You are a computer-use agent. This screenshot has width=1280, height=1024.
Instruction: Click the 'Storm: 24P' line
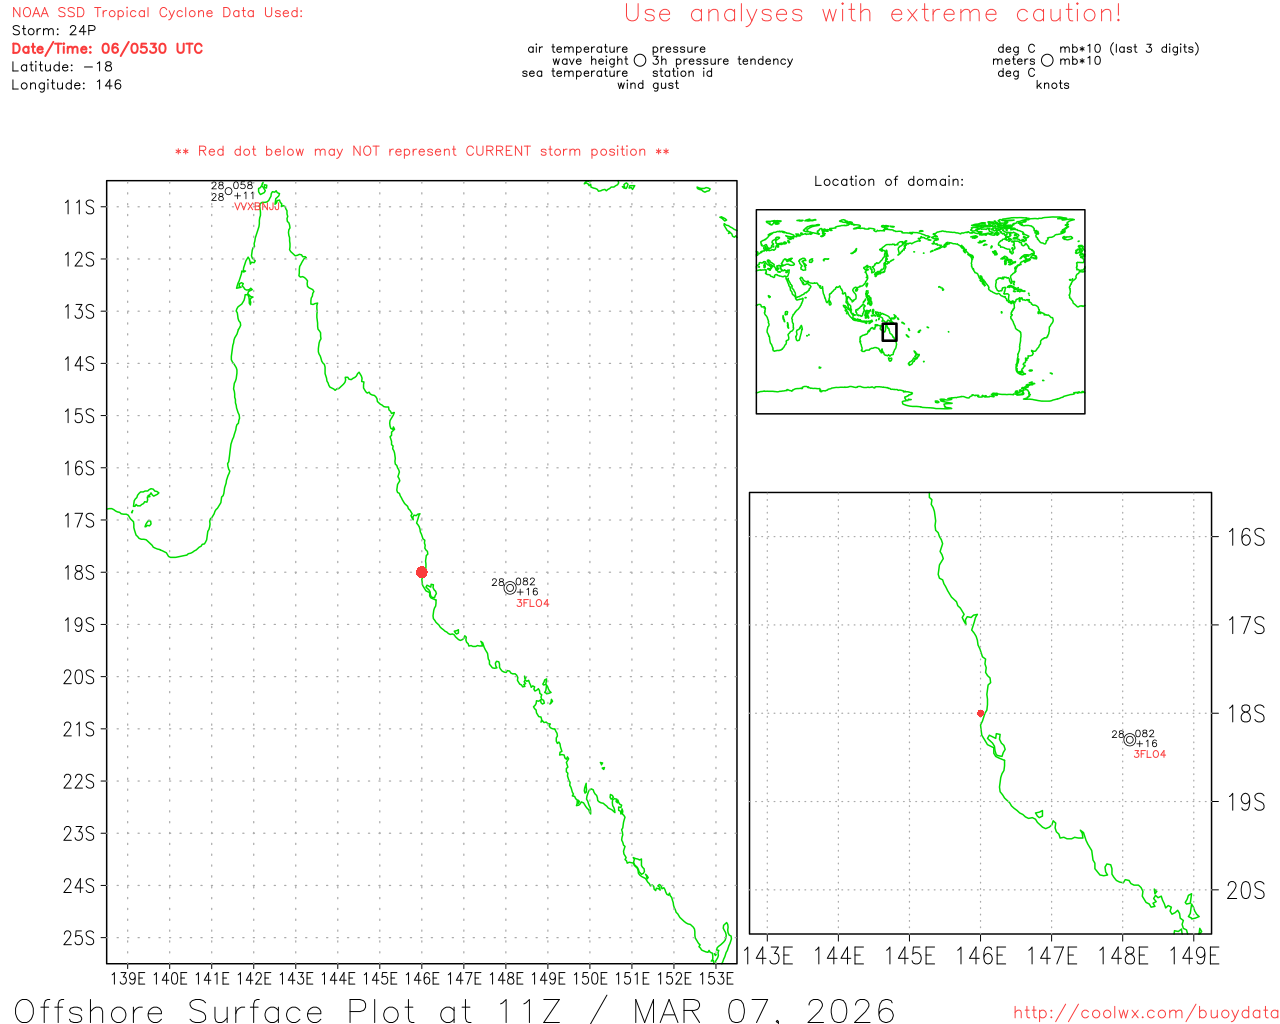pos(54,31)
